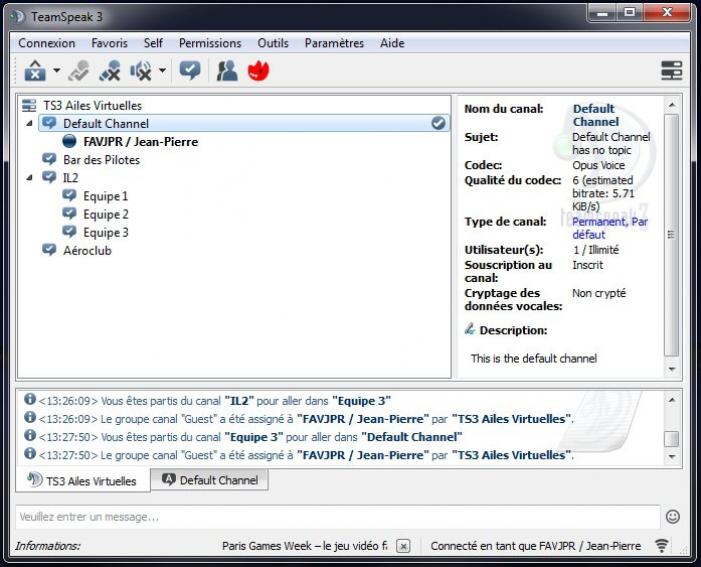Click the message input field
This screenshot has height=567, width=701.
tap(338, 517)
